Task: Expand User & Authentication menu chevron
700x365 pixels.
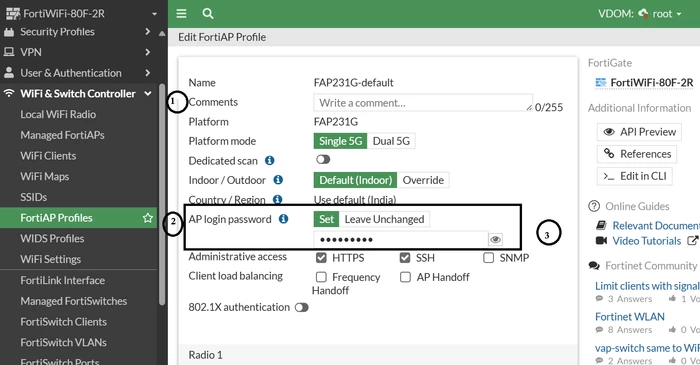Action: (x=148, y=72)
